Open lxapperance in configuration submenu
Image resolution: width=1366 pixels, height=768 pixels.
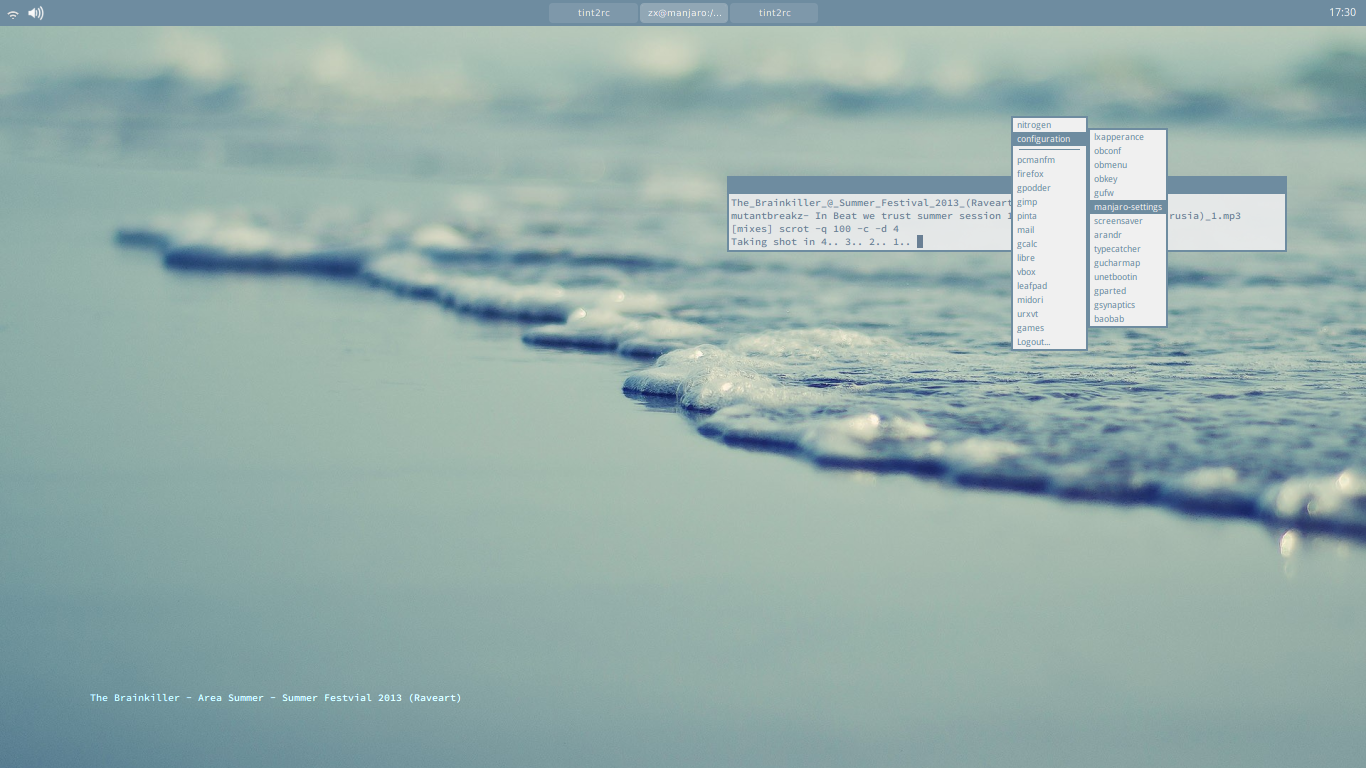click(x=1128, y=137)
